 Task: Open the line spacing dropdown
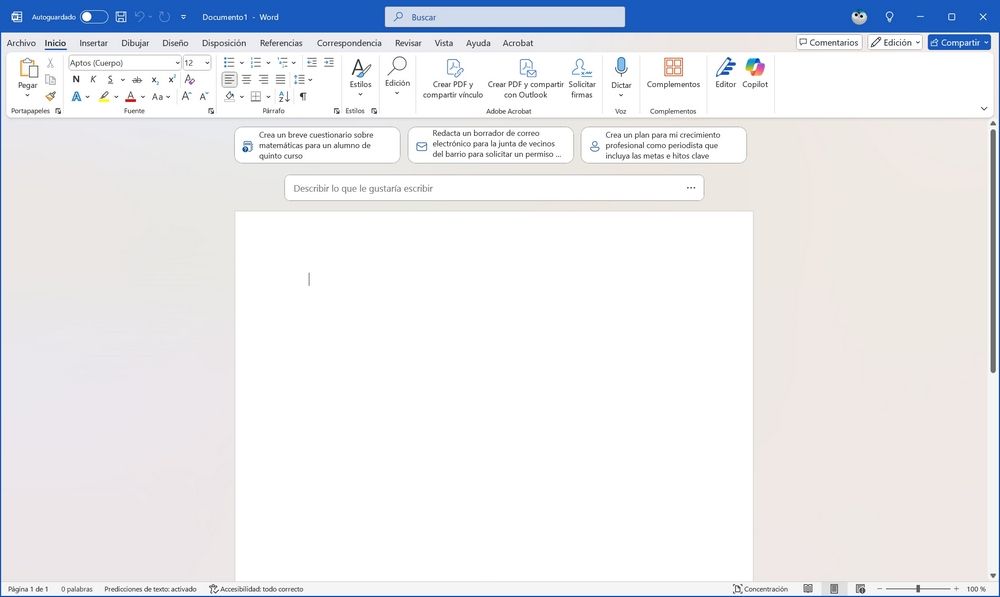(309, 79)
